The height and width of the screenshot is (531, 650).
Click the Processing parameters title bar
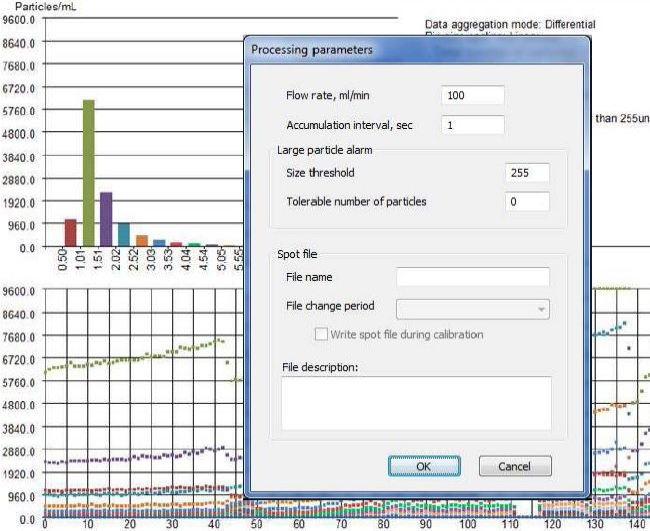417,50
